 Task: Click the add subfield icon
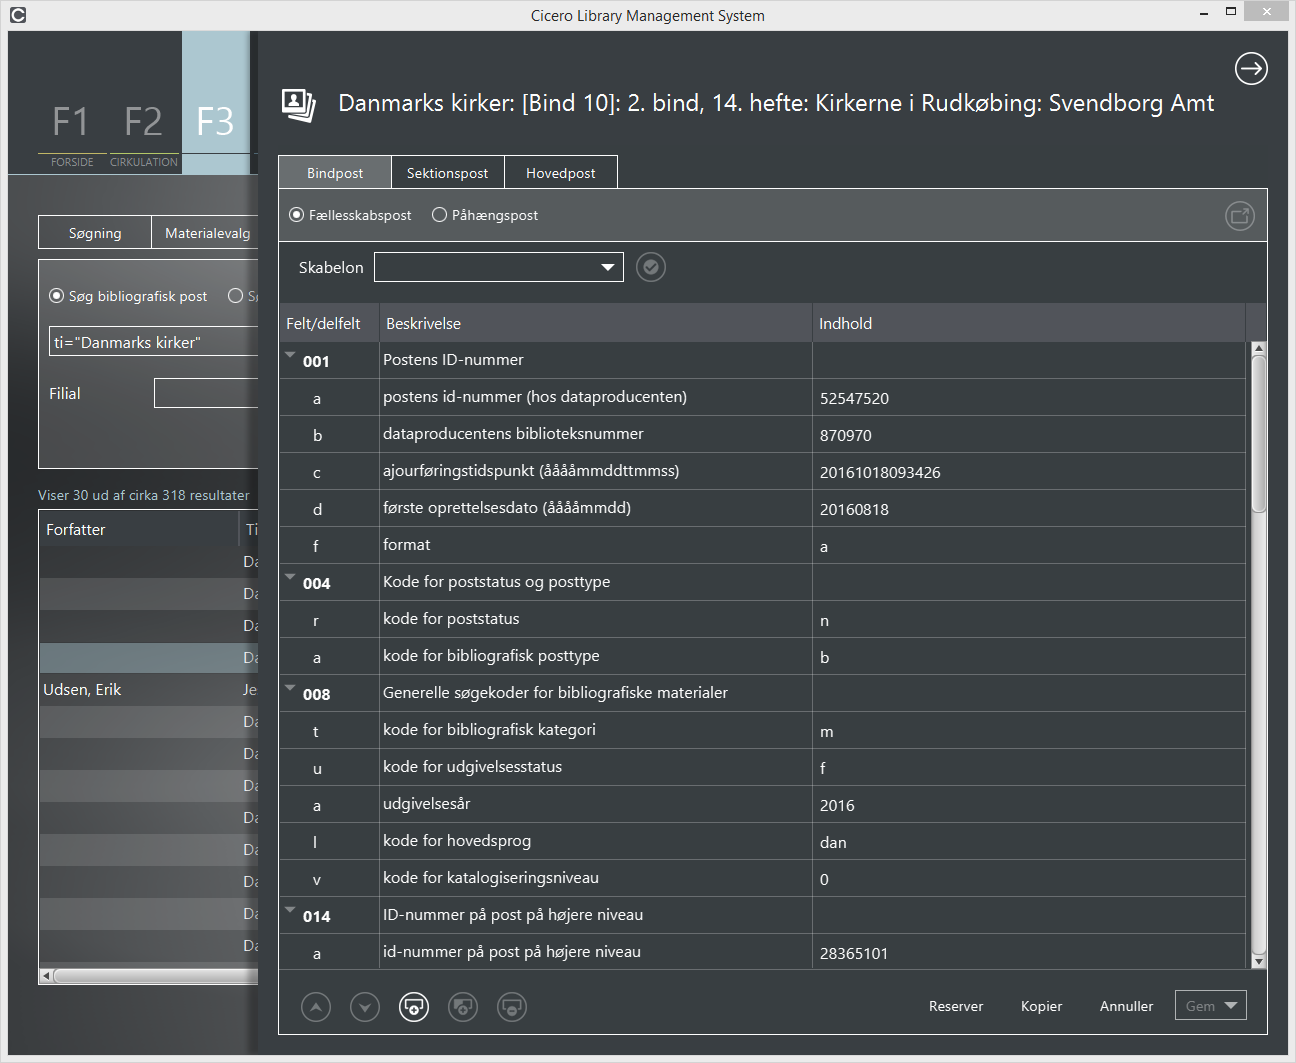(462, 1007)
